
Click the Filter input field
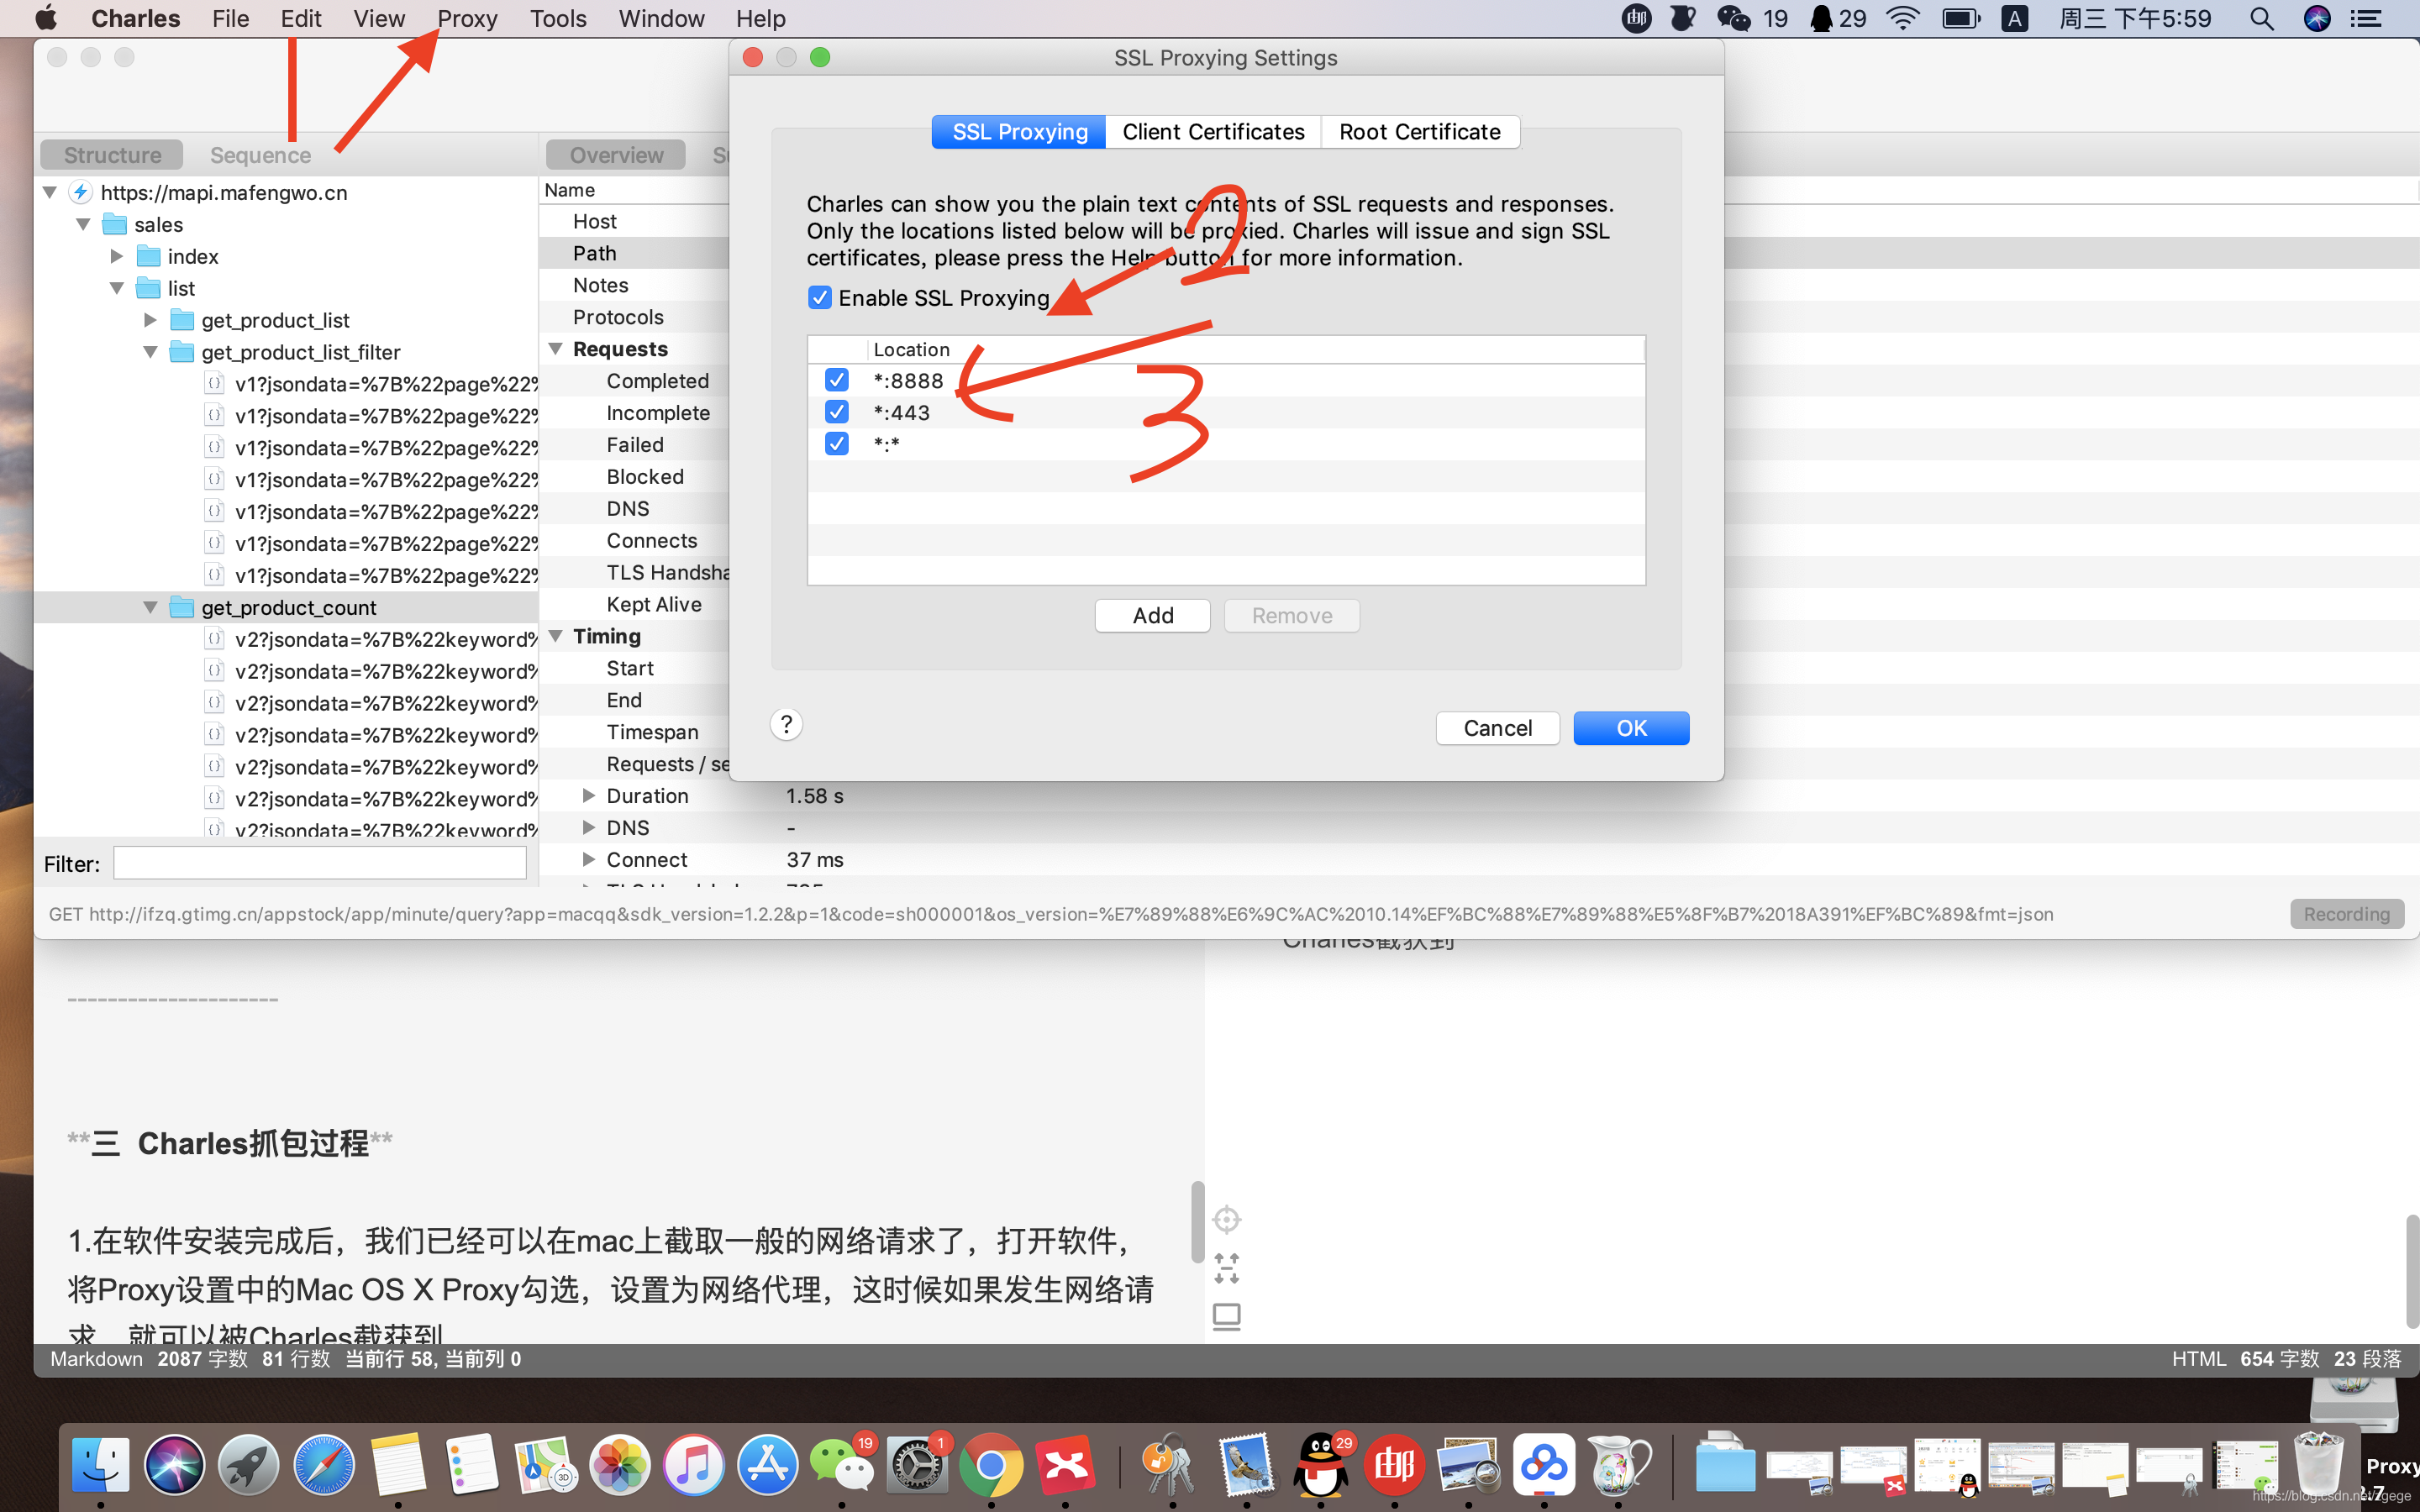319,863
